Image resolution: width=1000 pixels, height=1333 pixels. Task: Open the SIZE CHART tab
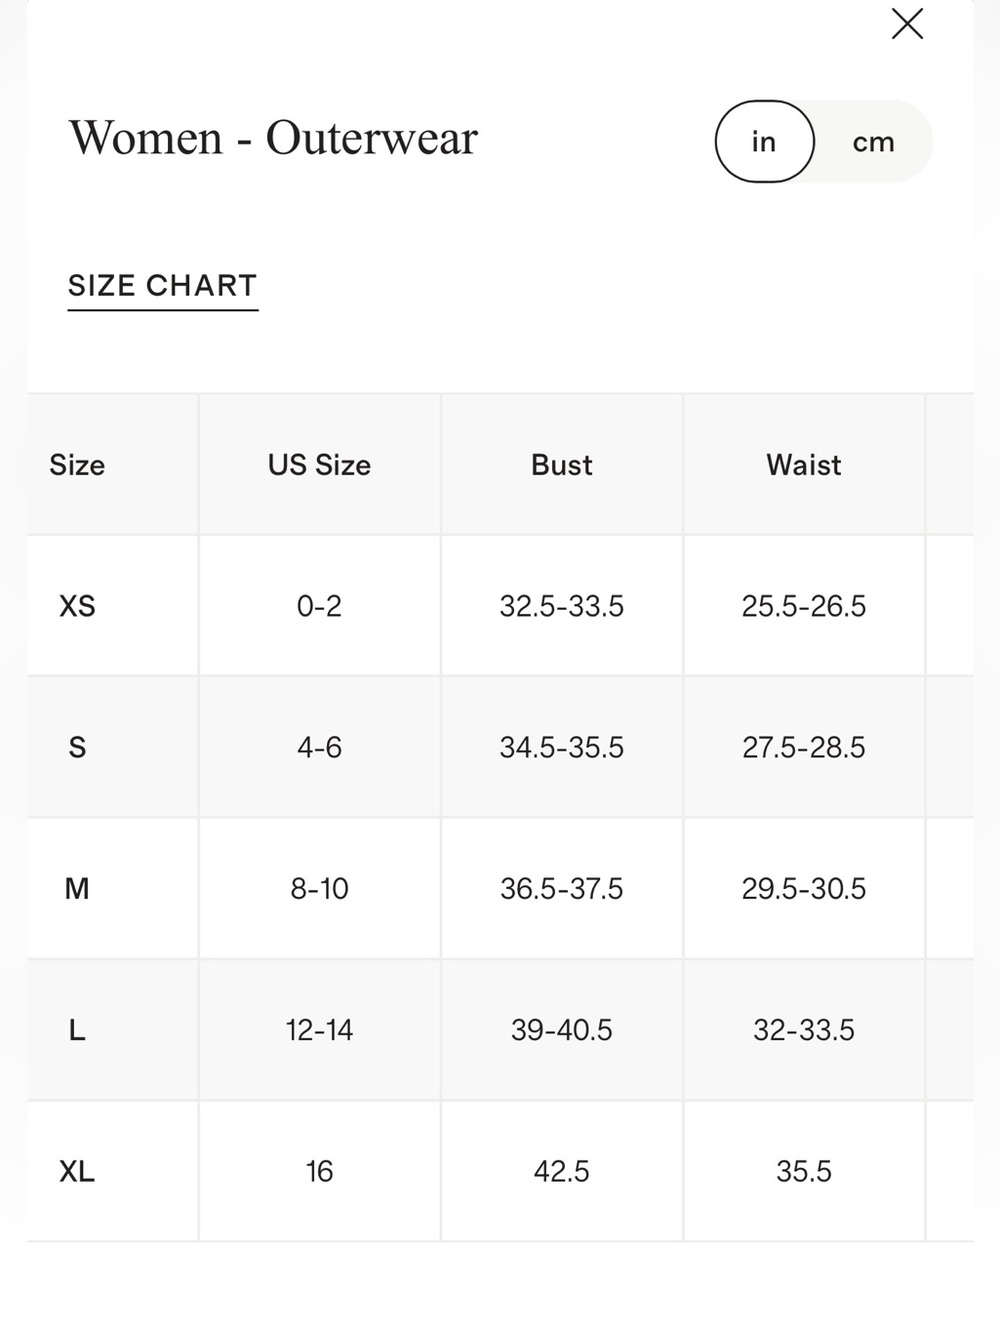tap(162, 286)
